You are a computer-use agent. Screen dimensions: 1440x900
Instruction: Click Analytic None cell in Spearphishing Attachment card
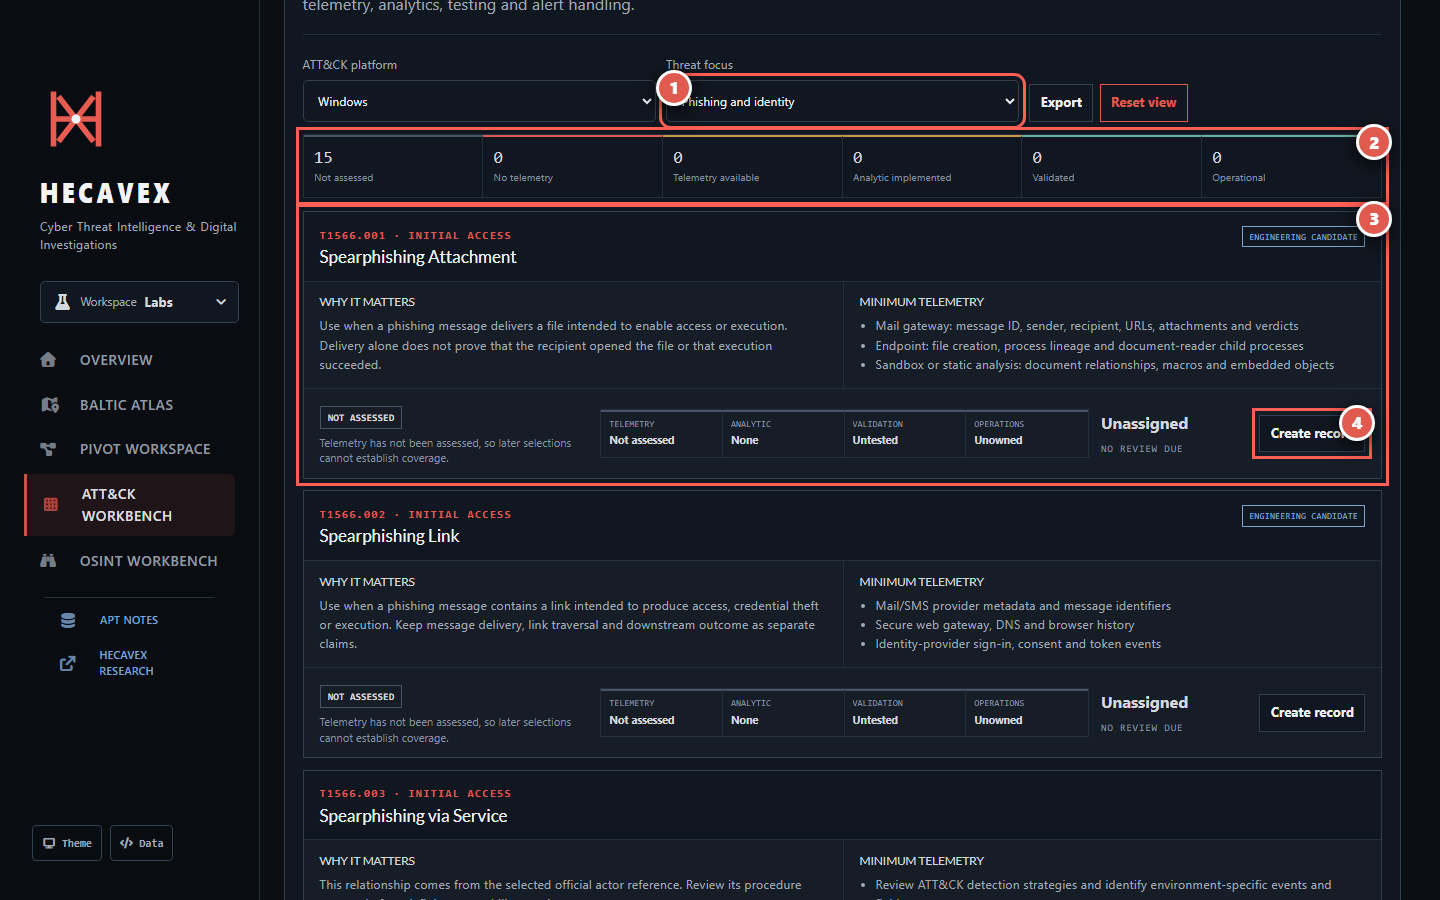(x=783, y=433)
